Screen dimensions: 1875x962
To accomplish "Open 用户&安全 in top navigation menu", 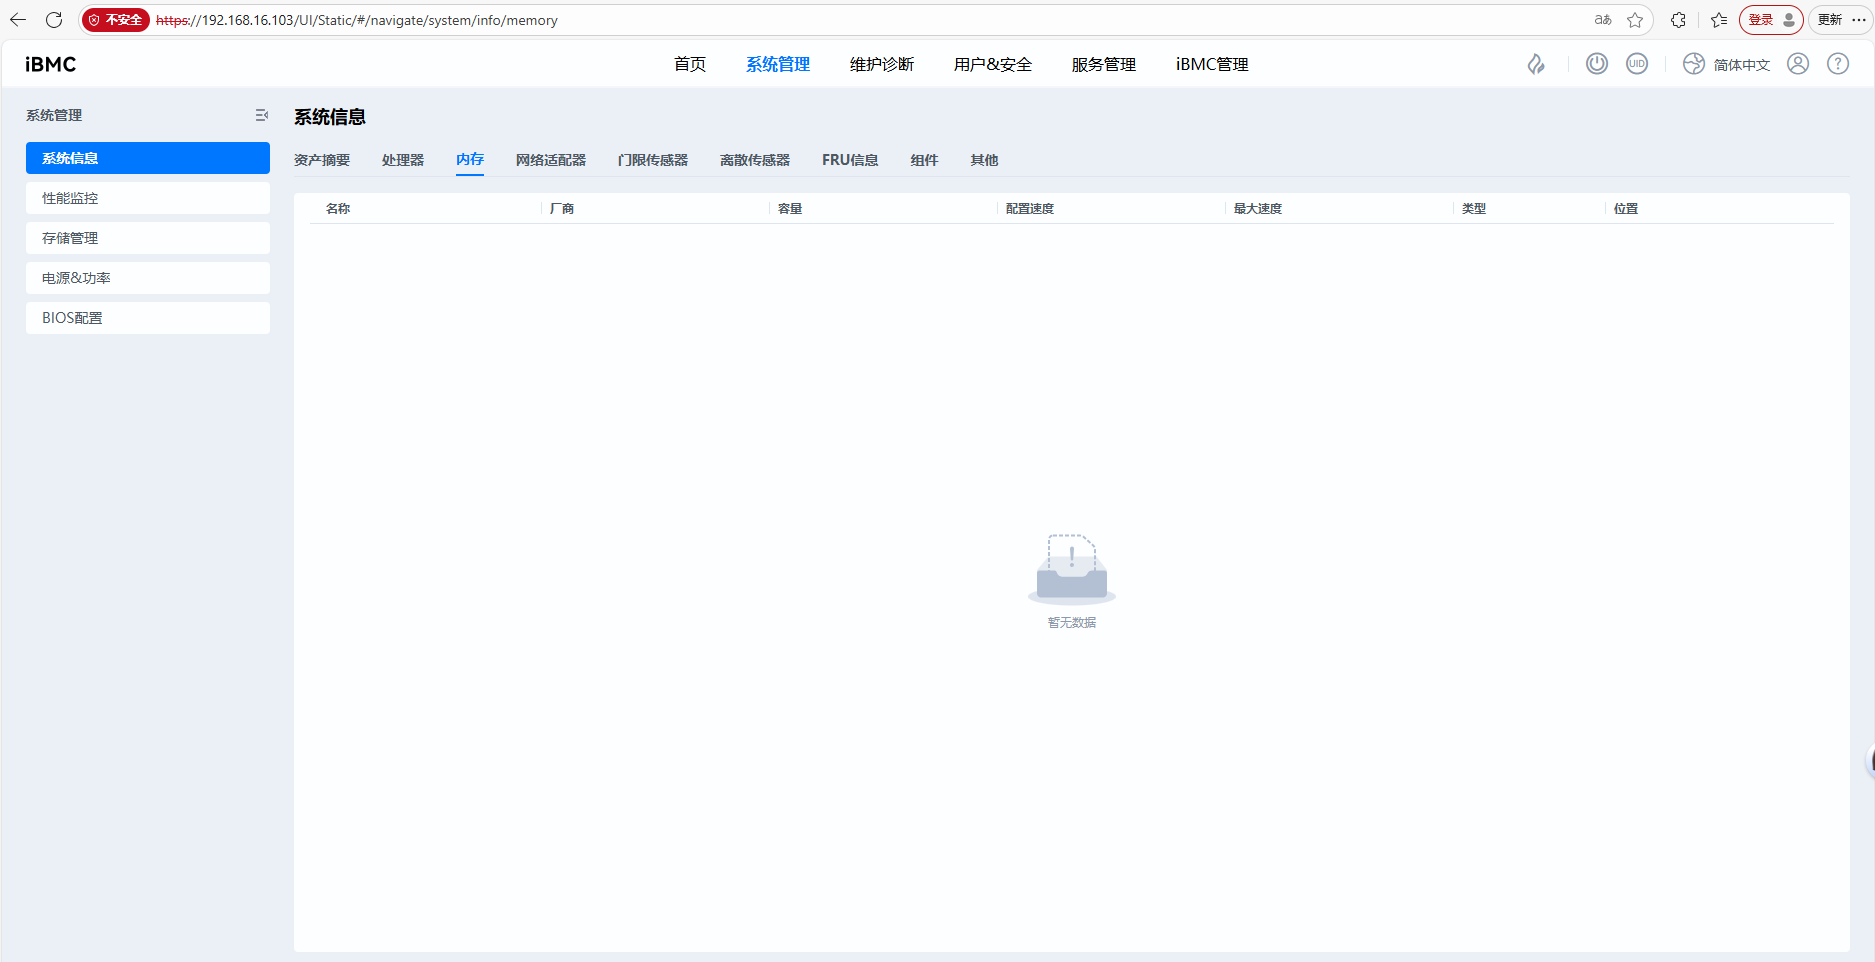I will pyautogui.click(x=993, y=64).
